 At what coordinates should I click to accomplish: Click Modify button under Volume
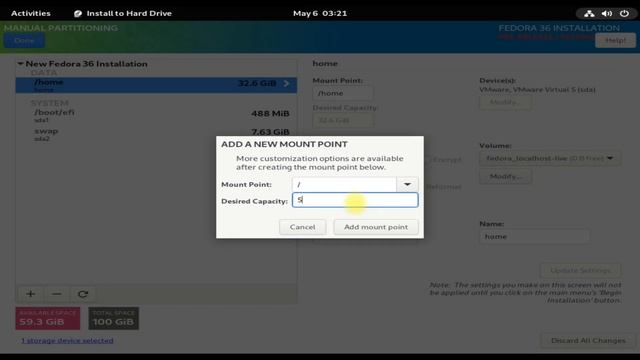[505, 176]
